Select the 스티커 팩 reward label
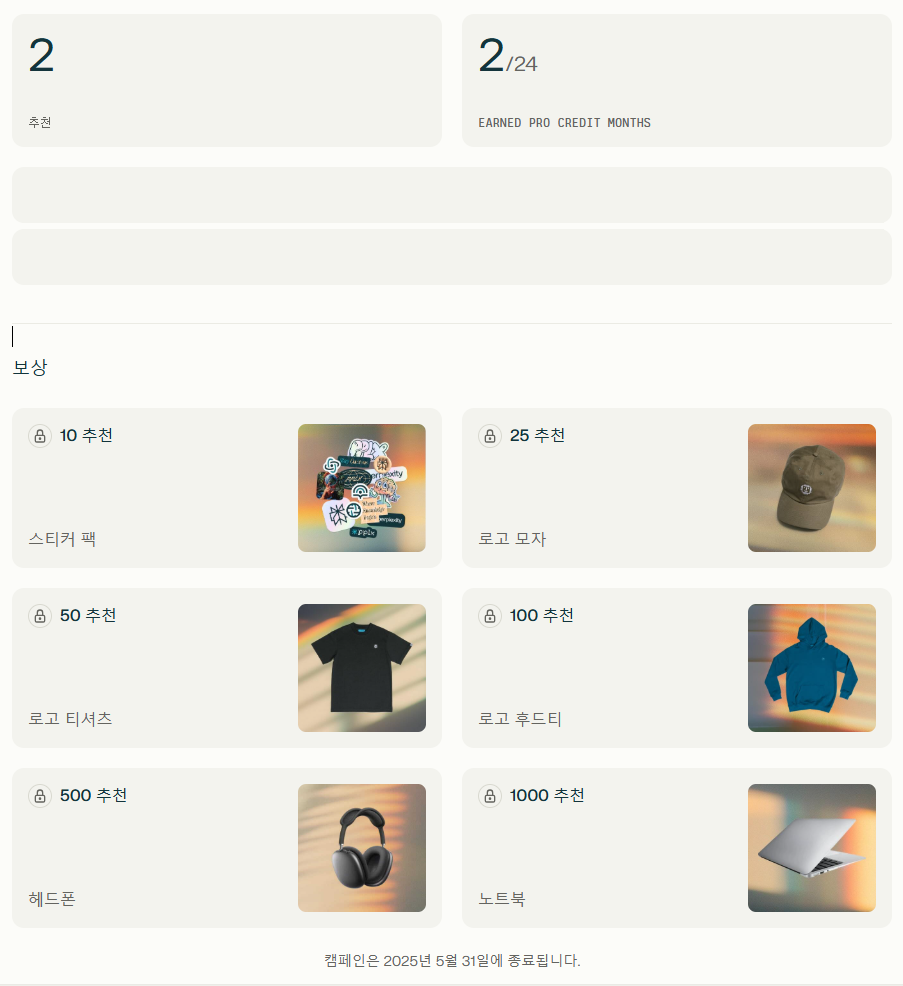The image size is (903, 986). click(62, 539)
